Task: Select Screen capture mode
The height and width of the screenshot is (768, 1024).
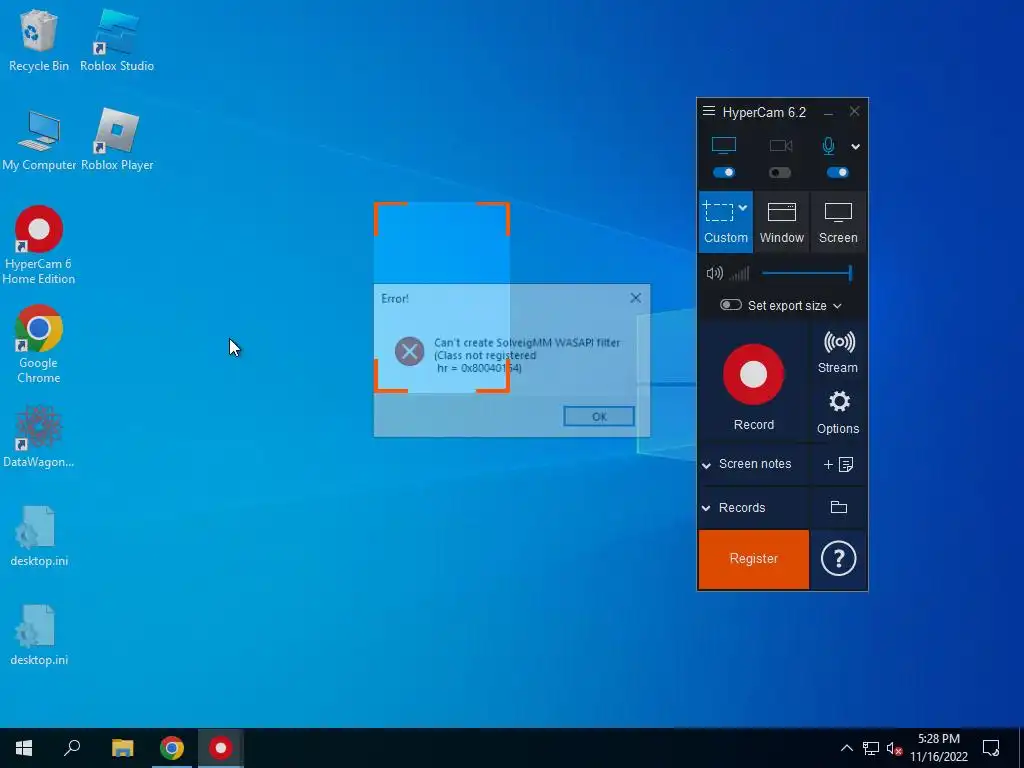Action: [838, 222]
